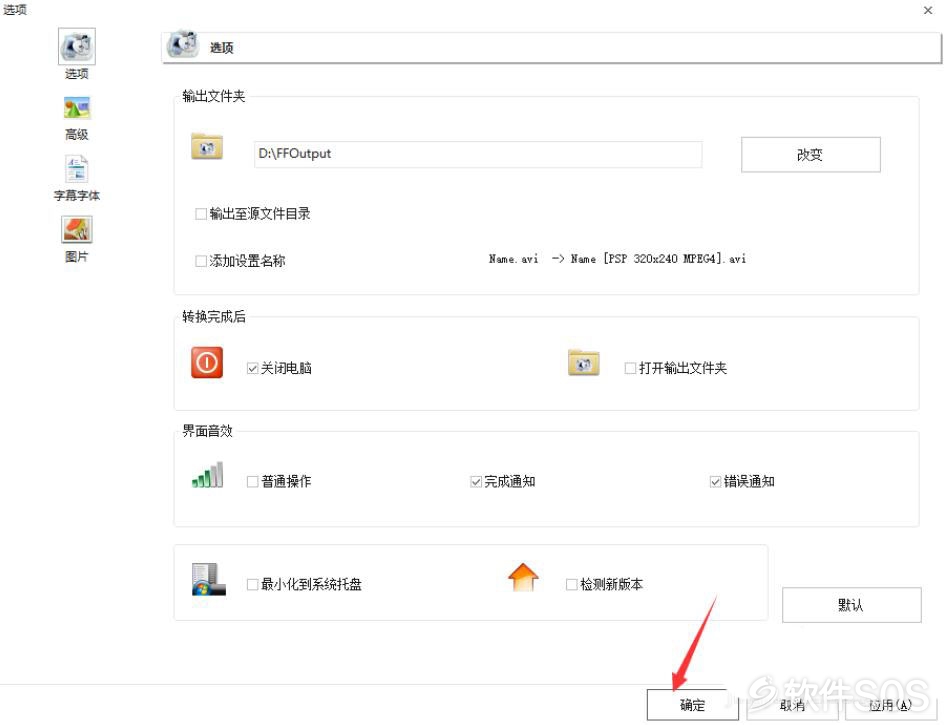The image size is (944, 725).
Task: Click the Name.avi naming example text
Action: (x=617, y=259)
